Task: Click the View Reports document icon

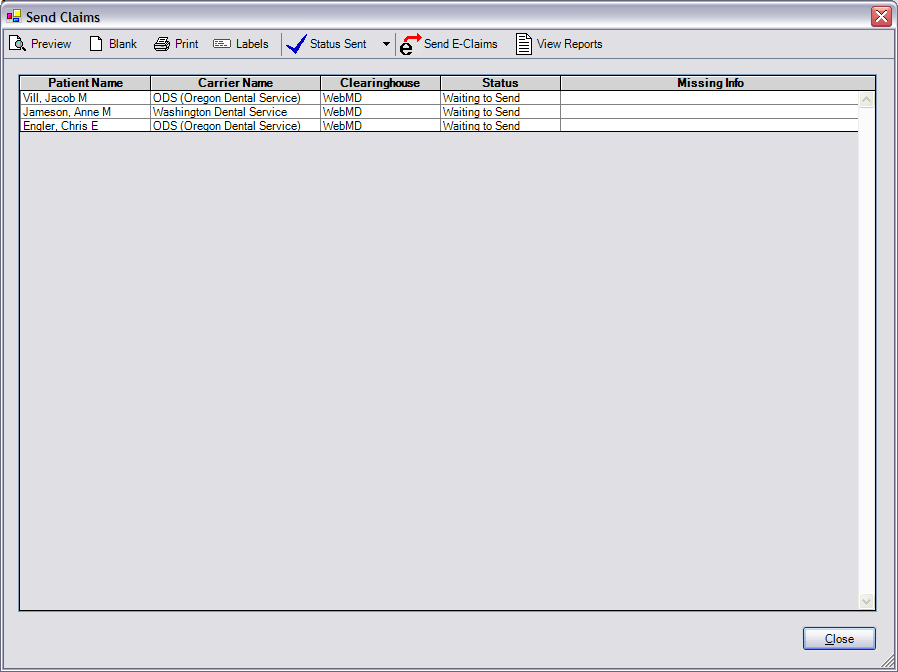Action: pos(523,44)
